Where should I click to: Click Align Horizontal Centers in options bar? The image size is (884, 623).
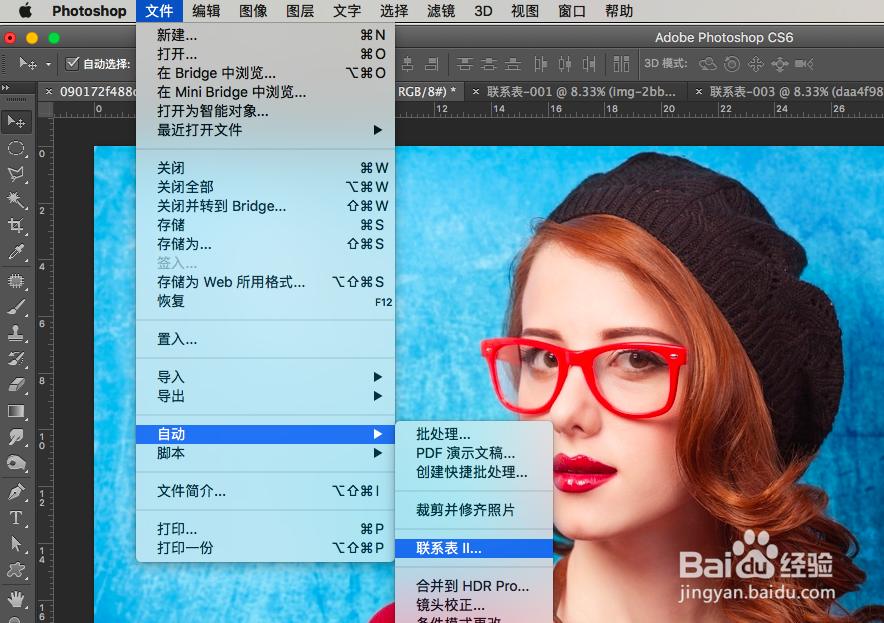click(408, 64)
